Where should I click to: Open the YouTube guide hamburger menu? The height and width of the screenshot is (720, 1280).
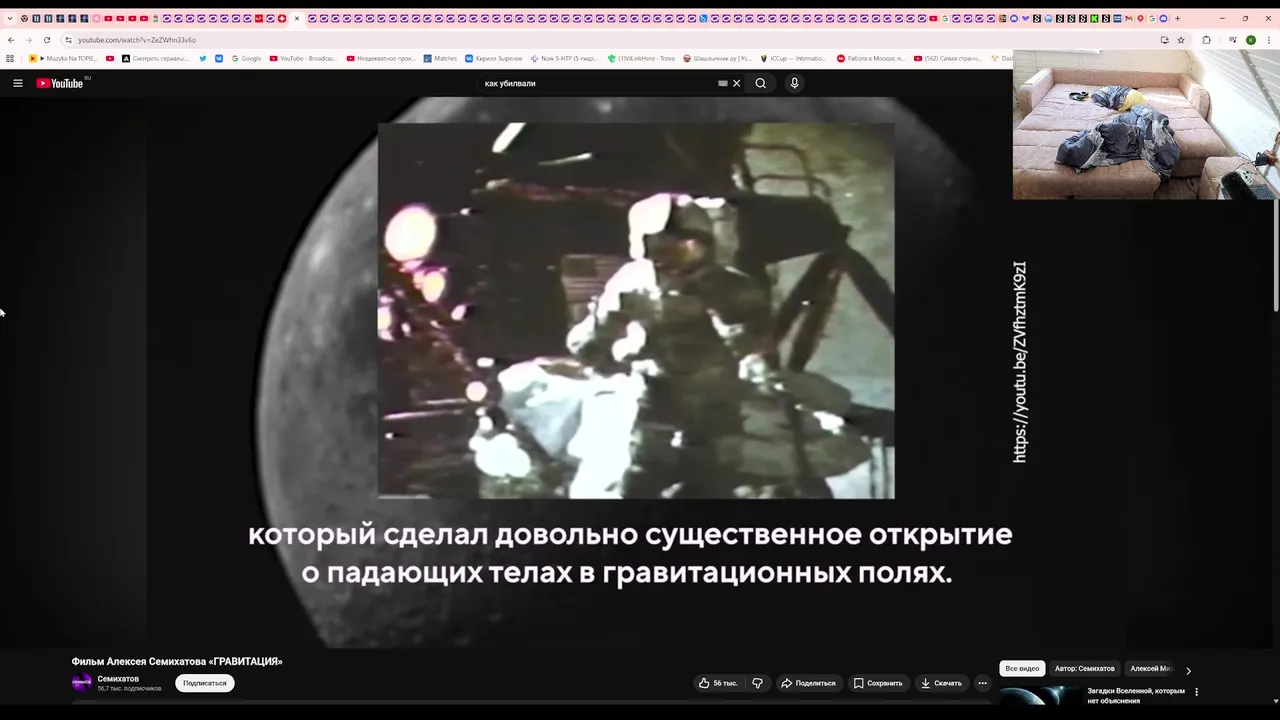coord(18,83)
